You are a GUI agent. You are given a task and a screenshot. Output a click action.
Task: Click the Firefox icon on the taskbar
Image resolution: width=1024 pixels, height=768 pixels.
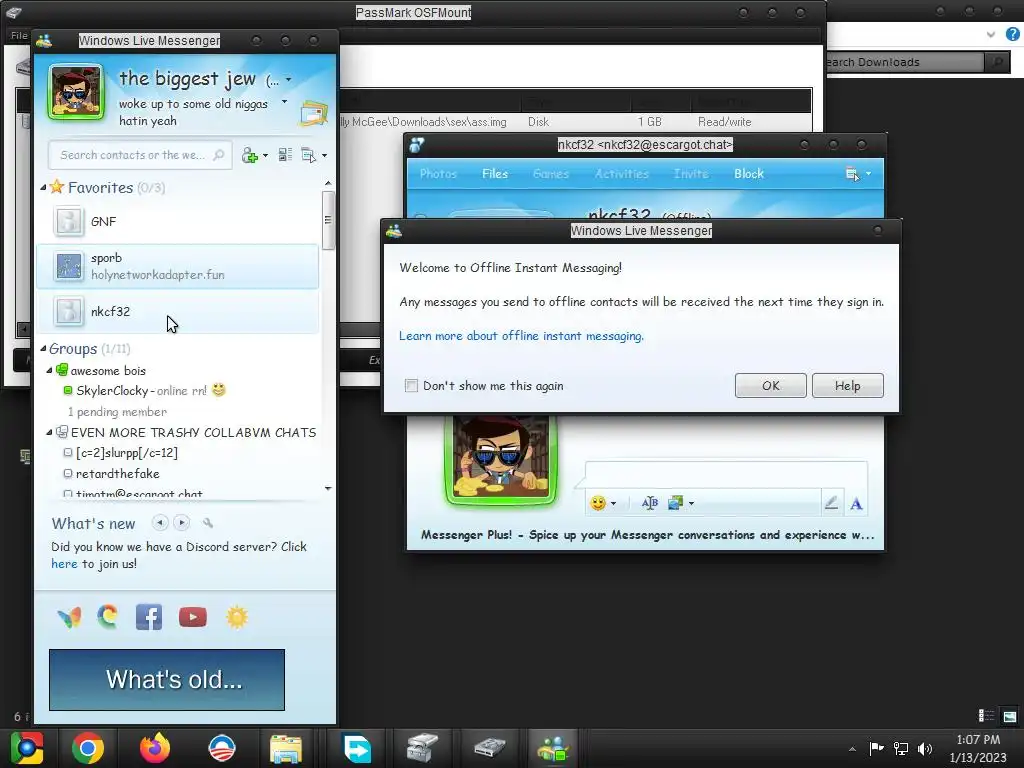point(155,748)
